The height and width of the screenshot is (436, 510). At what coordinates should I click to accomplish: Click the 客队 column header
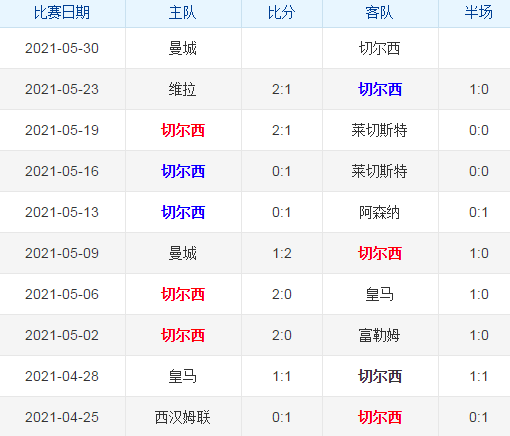click(379, 13)
